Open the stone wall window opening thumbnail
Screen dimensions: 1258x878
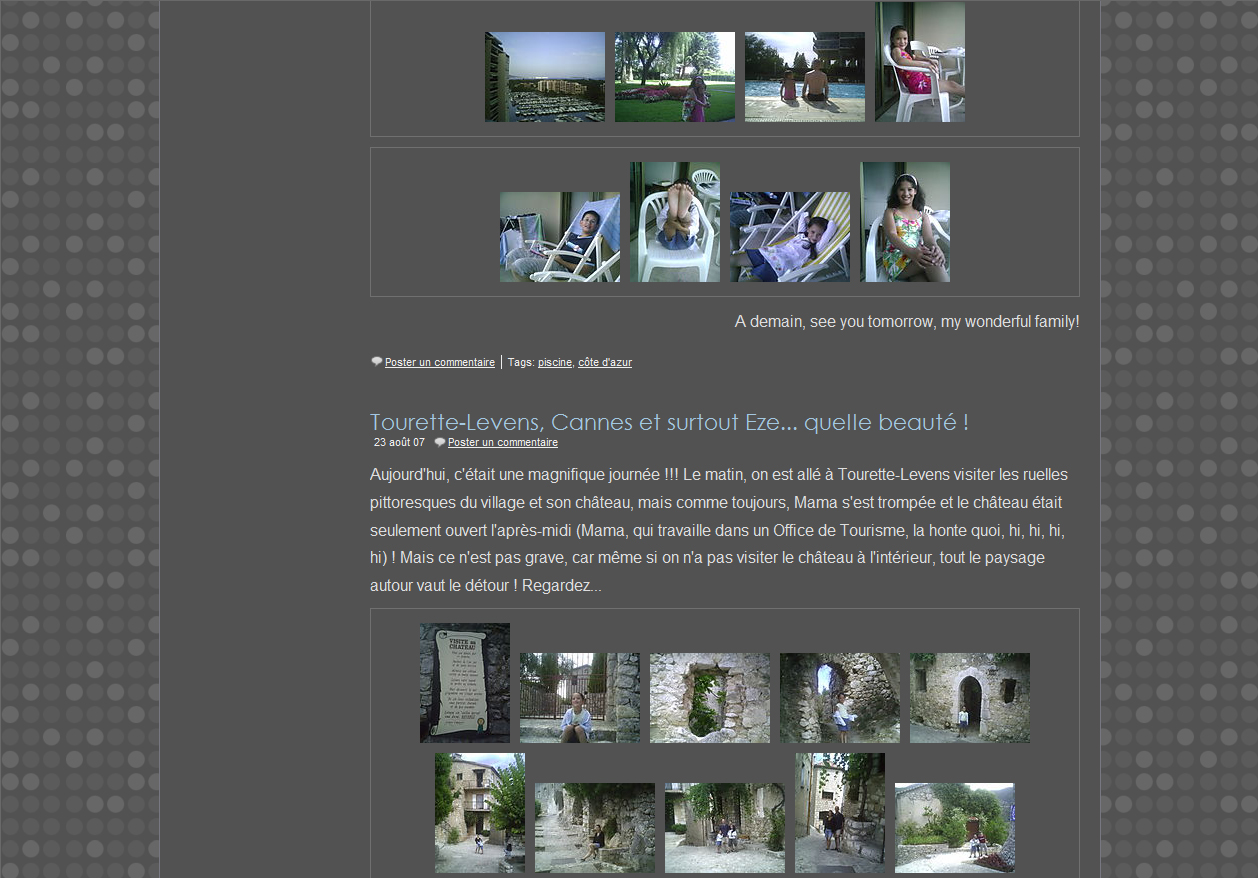pyautogui.click(x=709, y=698)
